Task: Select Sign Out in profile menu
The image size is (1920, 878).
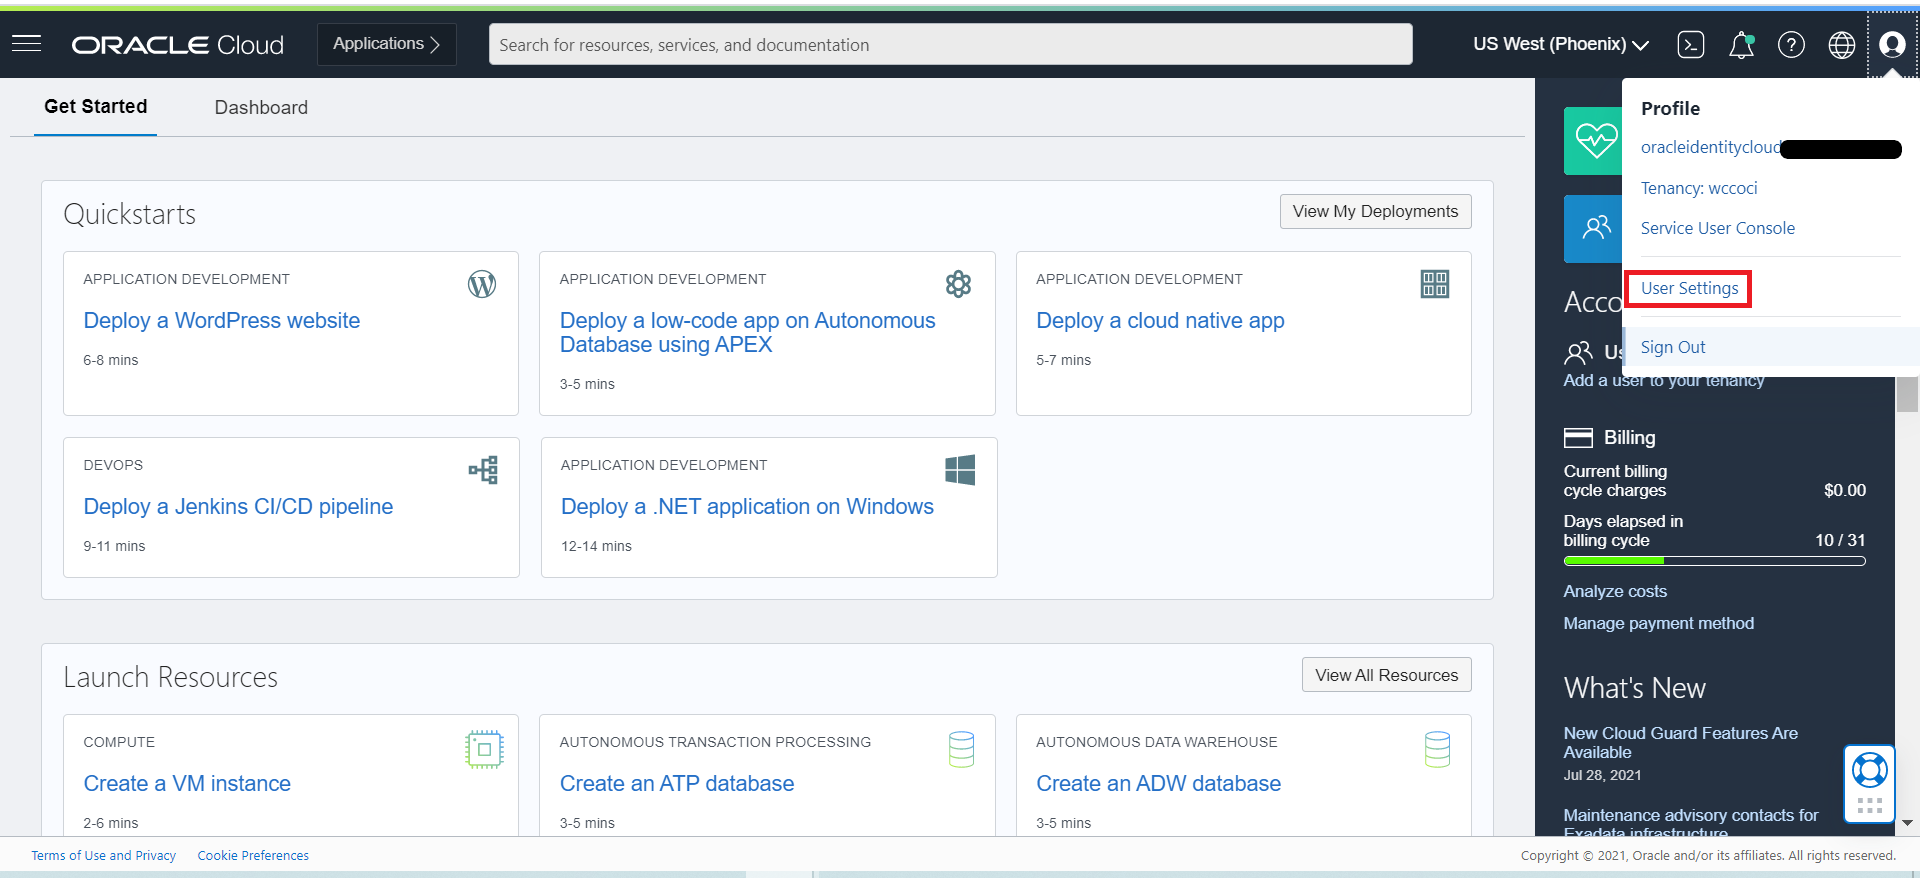Action: point(1673,347)
